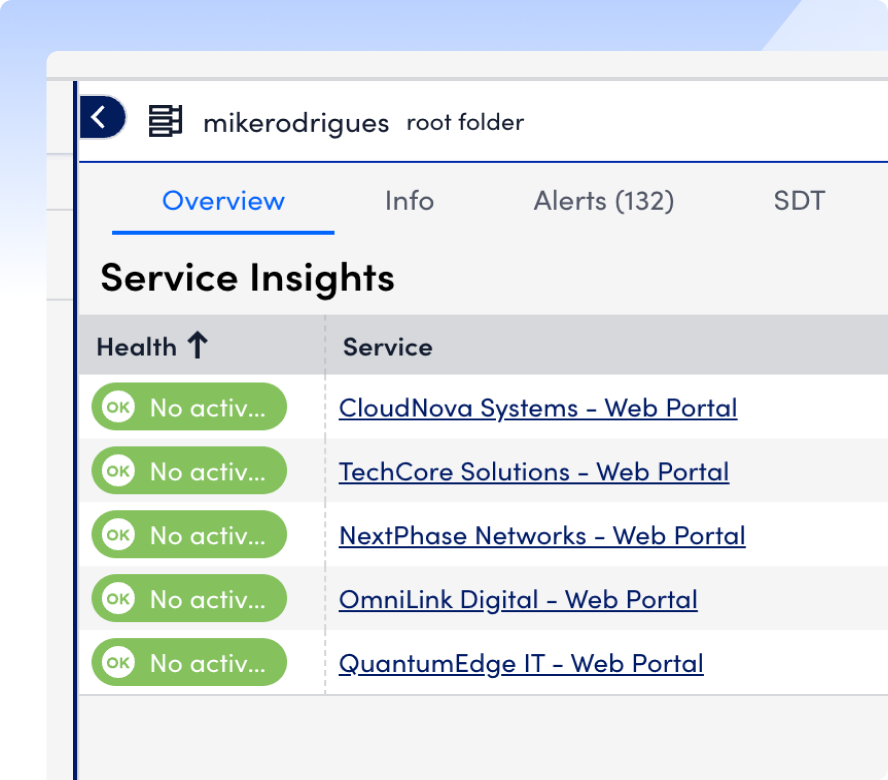Viewport: 888px width, 780px height.
Task: Click the Health column sort arrow
Action: coord(197,346)
